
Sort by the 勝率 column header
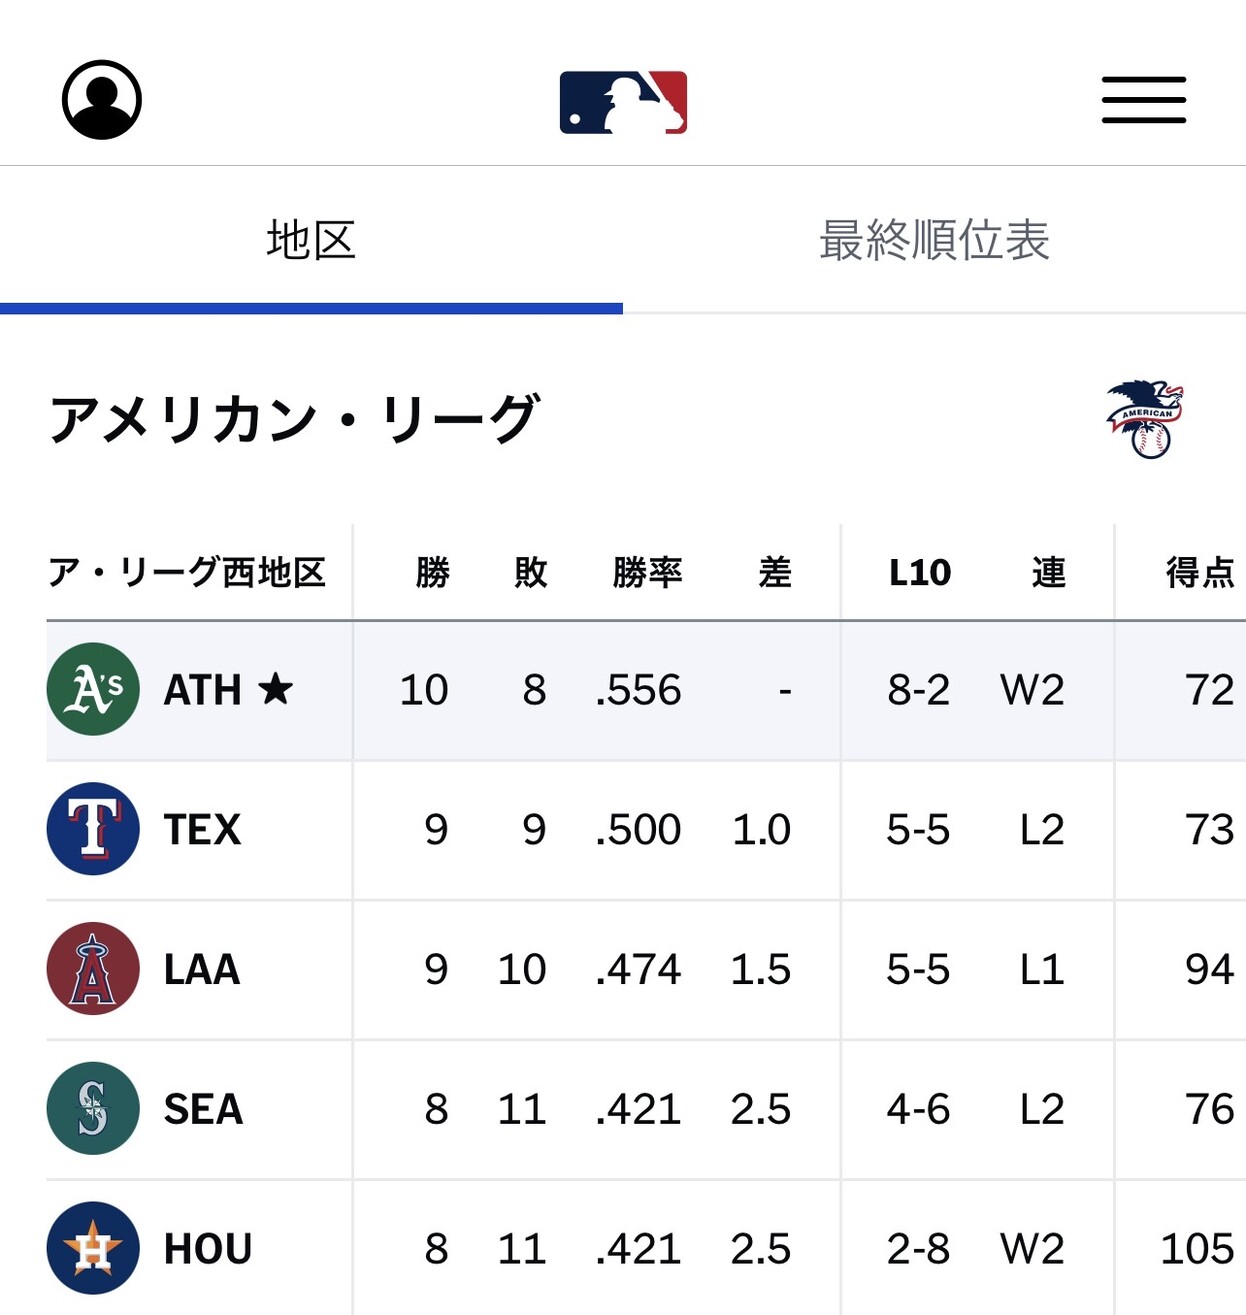647,573
